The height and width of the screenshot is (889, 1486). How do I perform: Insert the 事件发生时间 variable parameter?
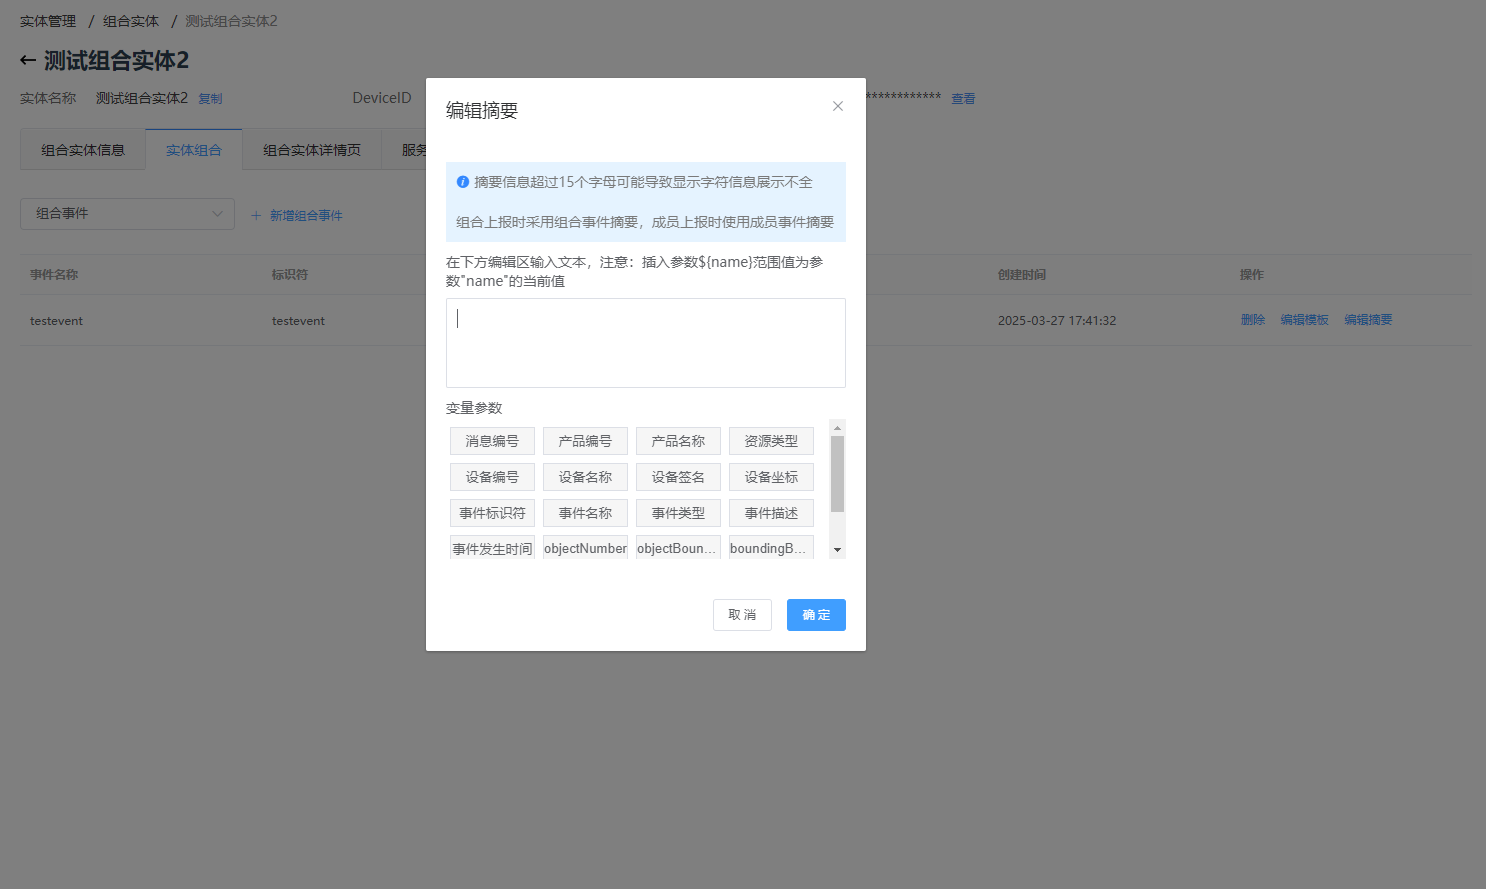click(492, 548)
